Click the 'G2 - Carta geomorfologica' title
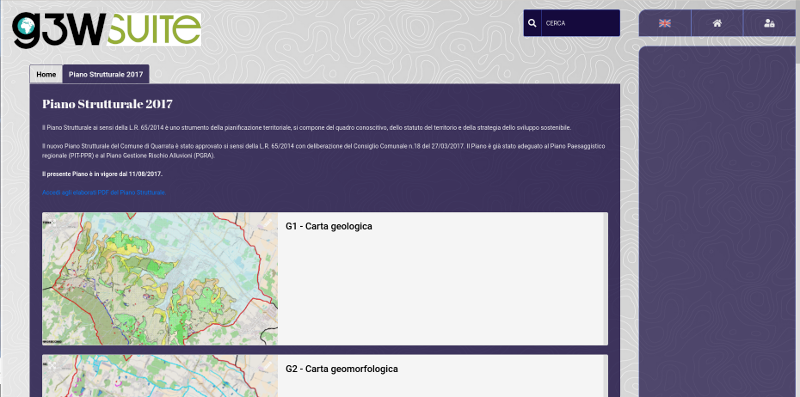Viewport: 800px width, 397px height. 341,368
